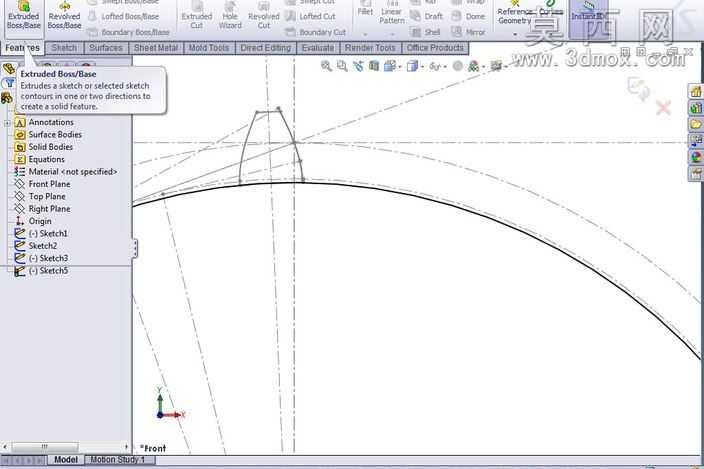Switch to the Evaluate tab
The height and width of the screenshot is (469, 704).
point(318,48)
